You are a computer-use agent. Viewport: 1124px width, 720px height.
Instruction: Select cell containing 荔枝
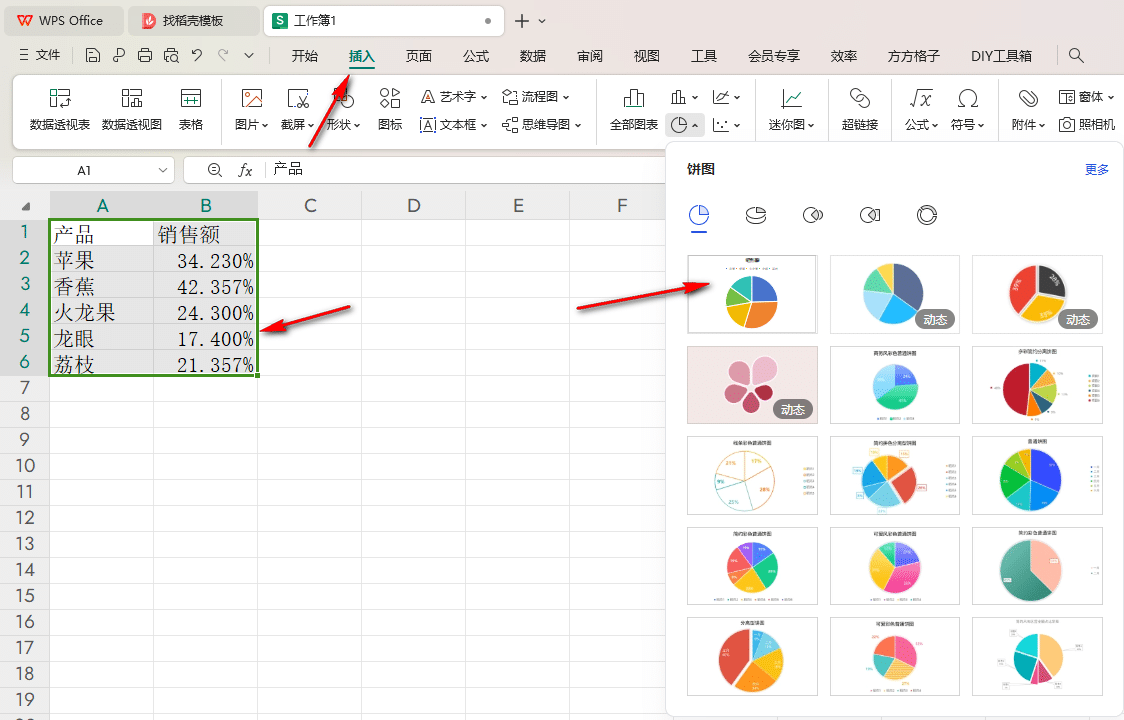coord(102,363)
